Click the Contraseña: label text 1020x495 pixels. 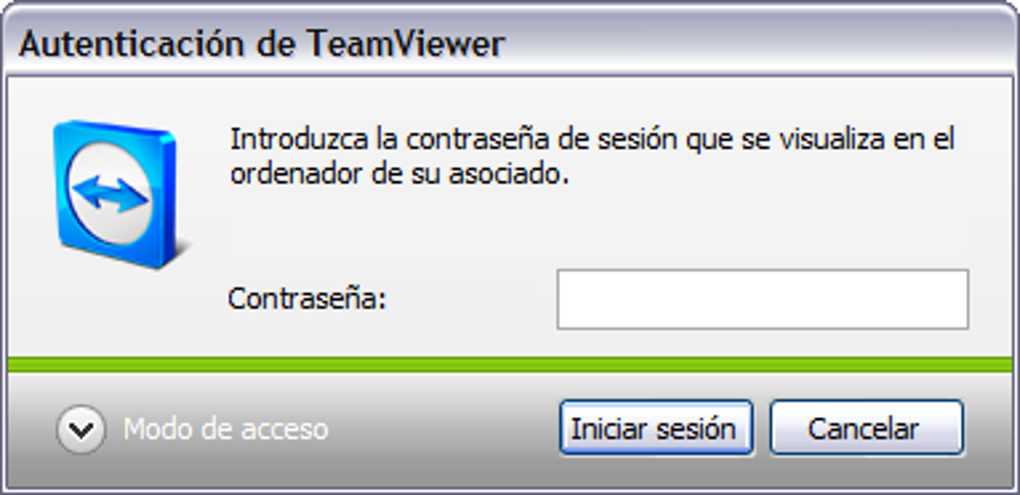[307, 299]
